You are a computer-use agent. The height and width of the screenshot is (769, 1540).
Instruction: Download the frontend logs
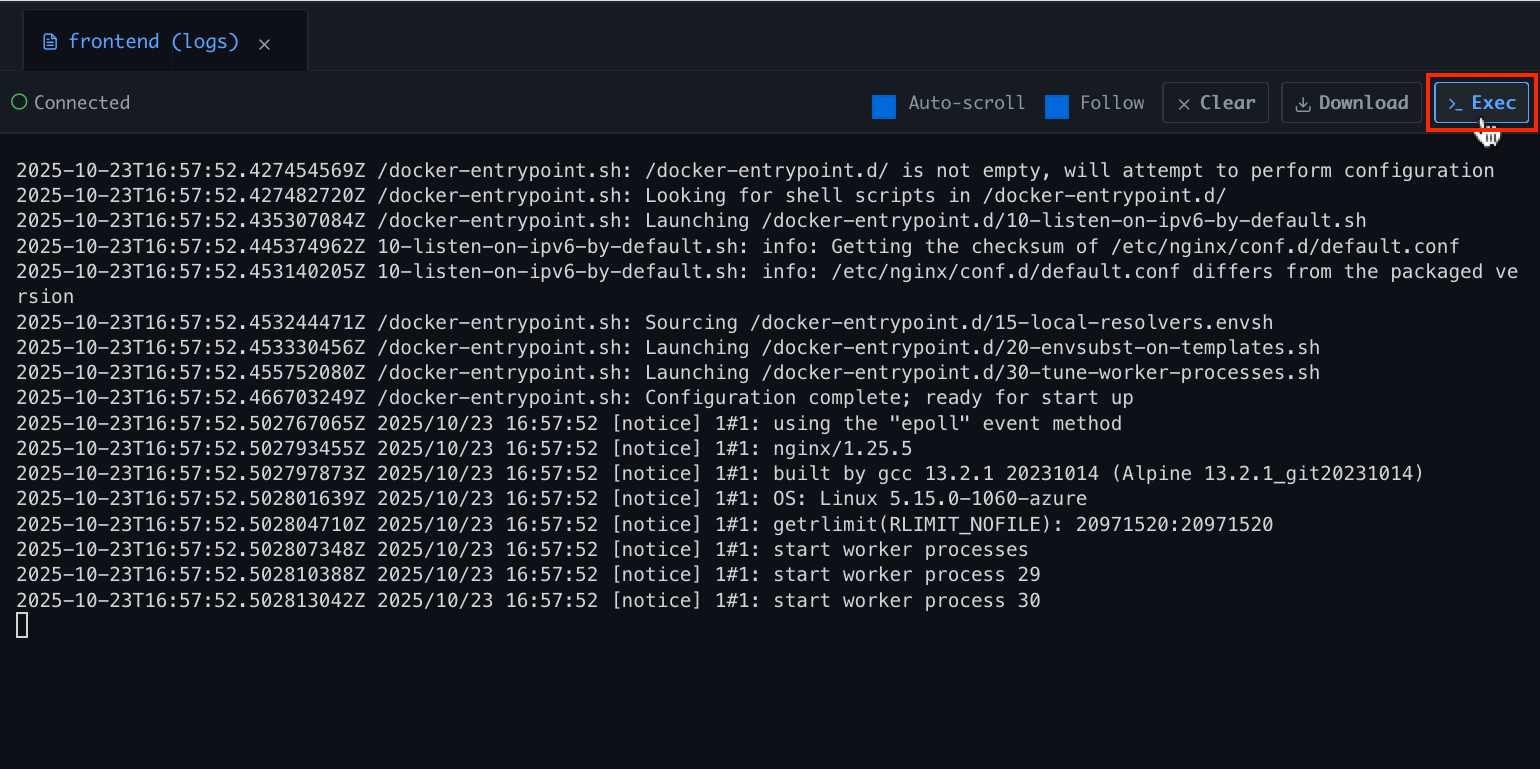click(1351, 103)
